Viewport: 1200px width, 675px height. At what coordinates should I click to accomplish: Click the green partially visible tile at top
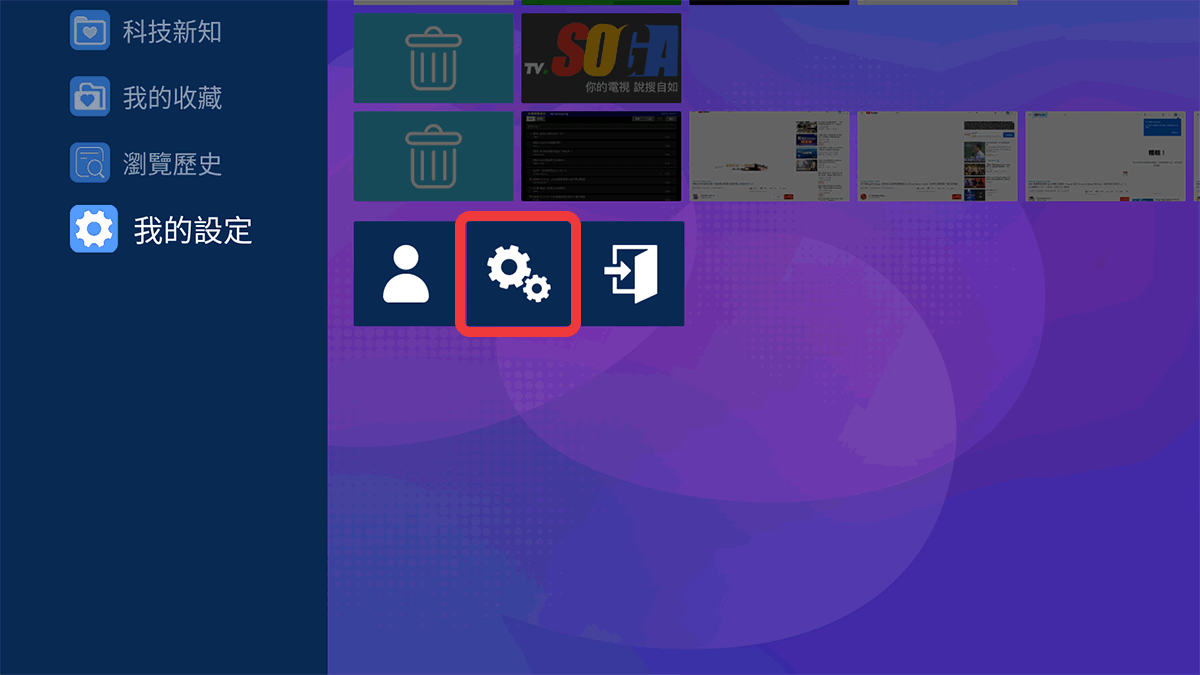pyautogui.click(x=601, y=2)
